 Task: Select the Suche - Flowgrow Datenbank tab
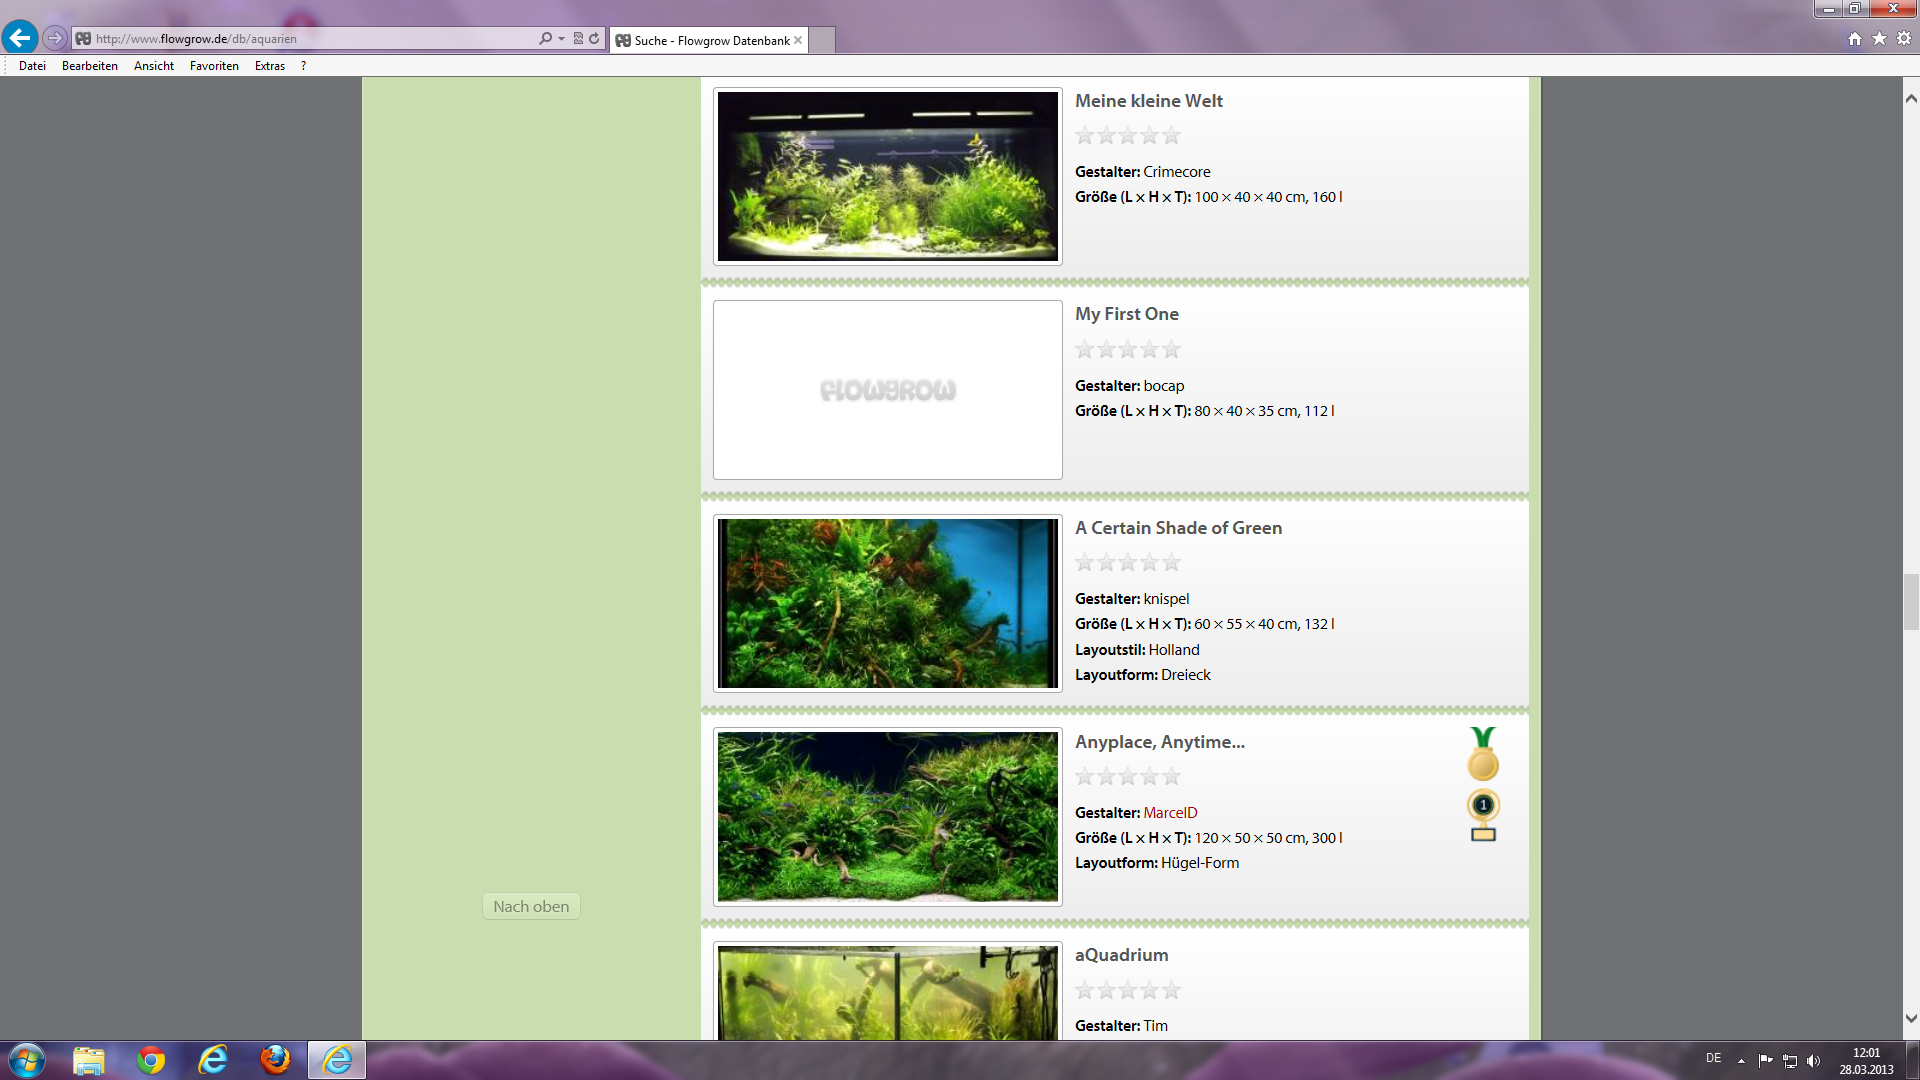tap(710, 40)
